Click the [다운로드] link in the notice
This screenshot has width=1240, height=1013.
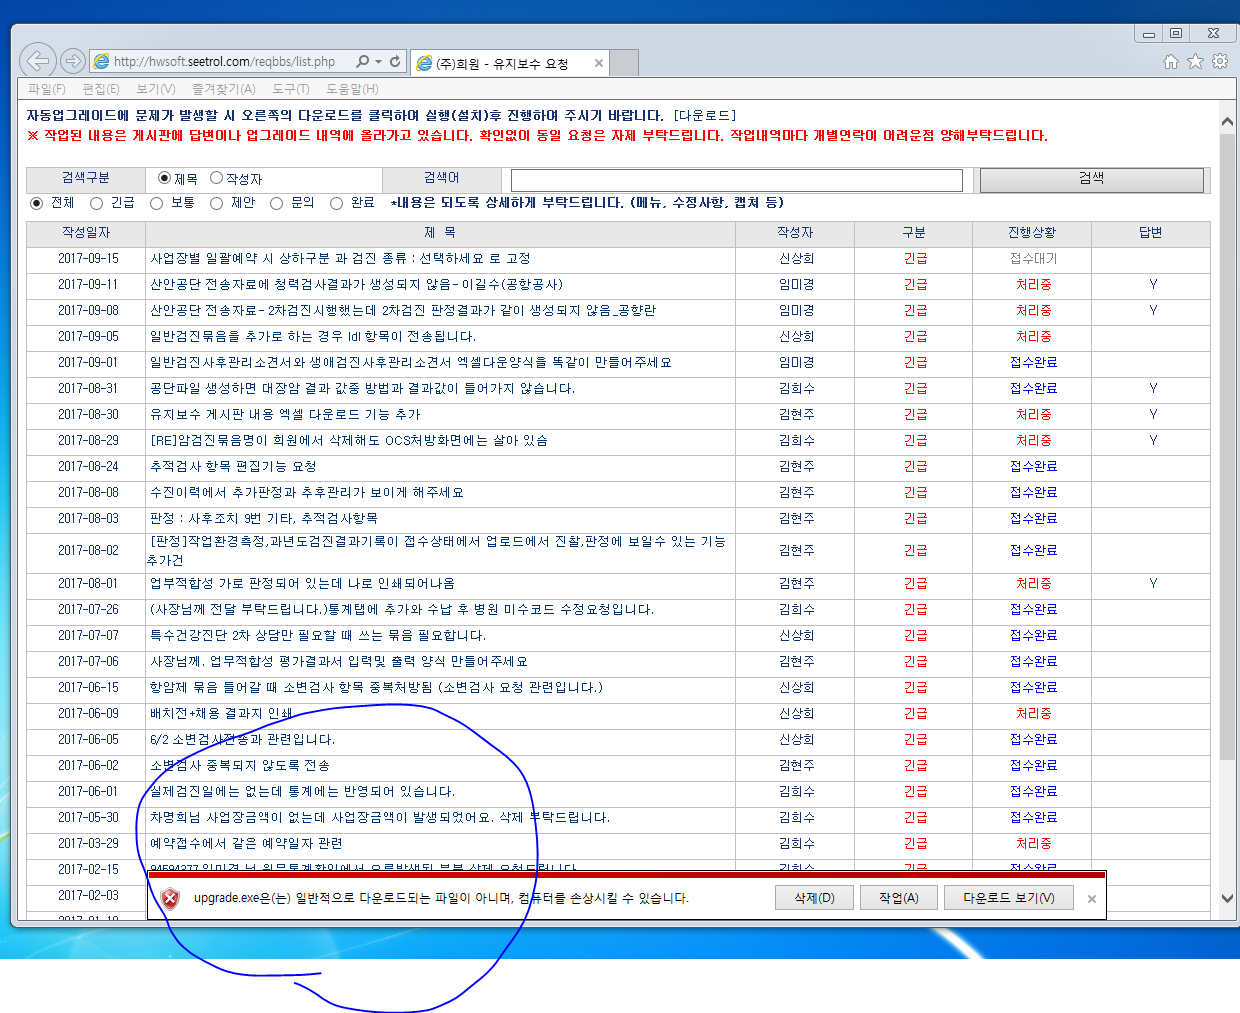(x=706, y=116)
